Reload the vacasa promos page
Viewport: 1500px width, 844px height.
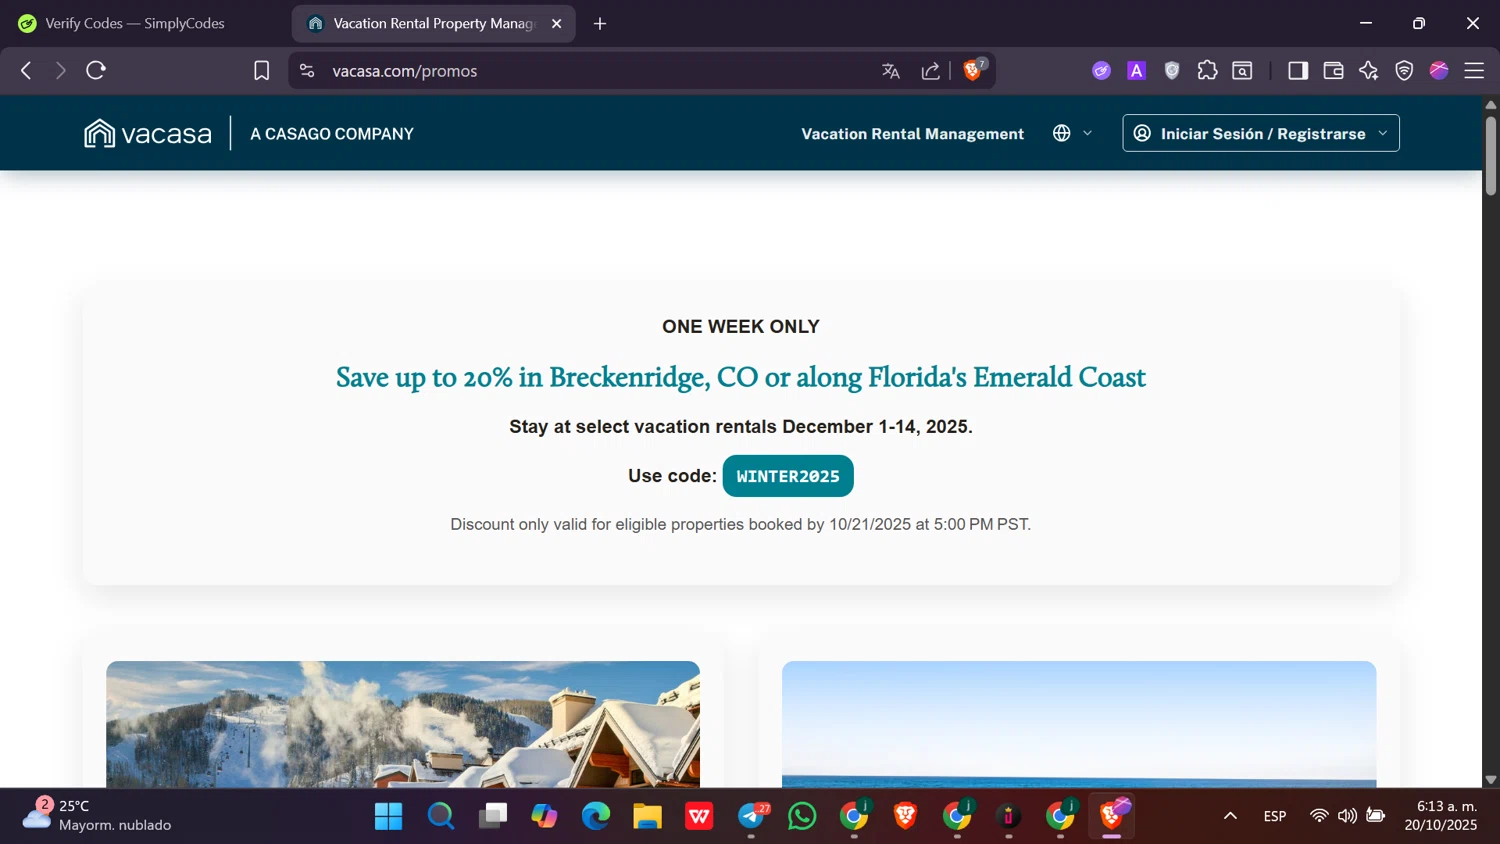point(96,70)
